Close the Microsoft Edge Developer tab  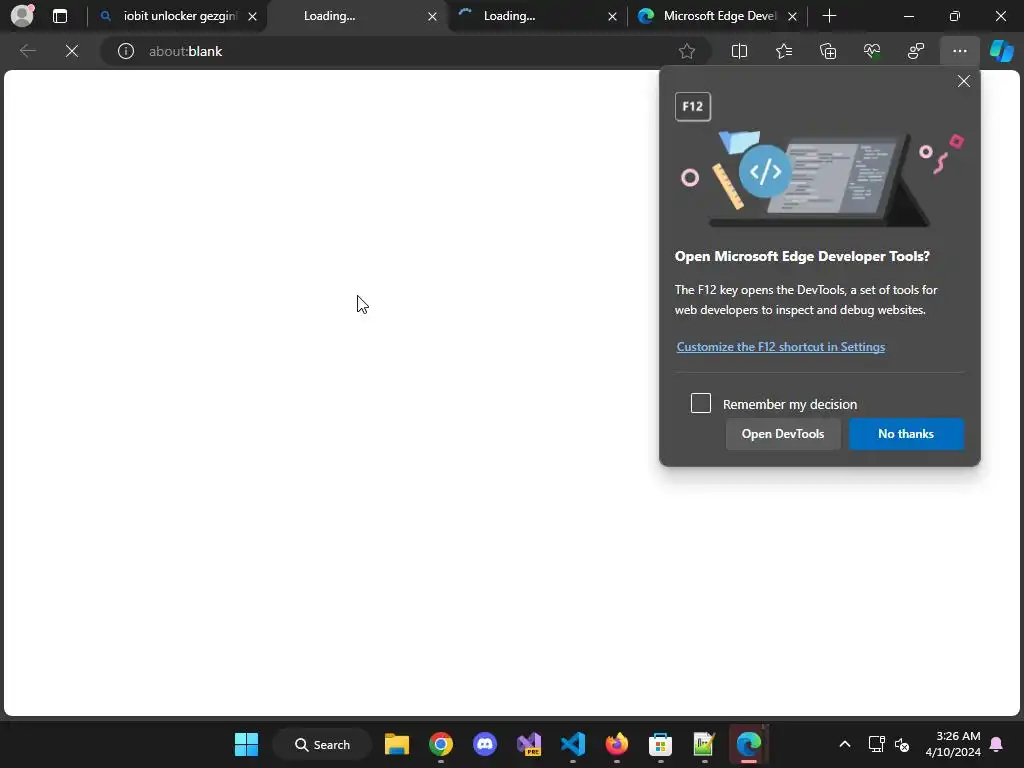point(792,16)
